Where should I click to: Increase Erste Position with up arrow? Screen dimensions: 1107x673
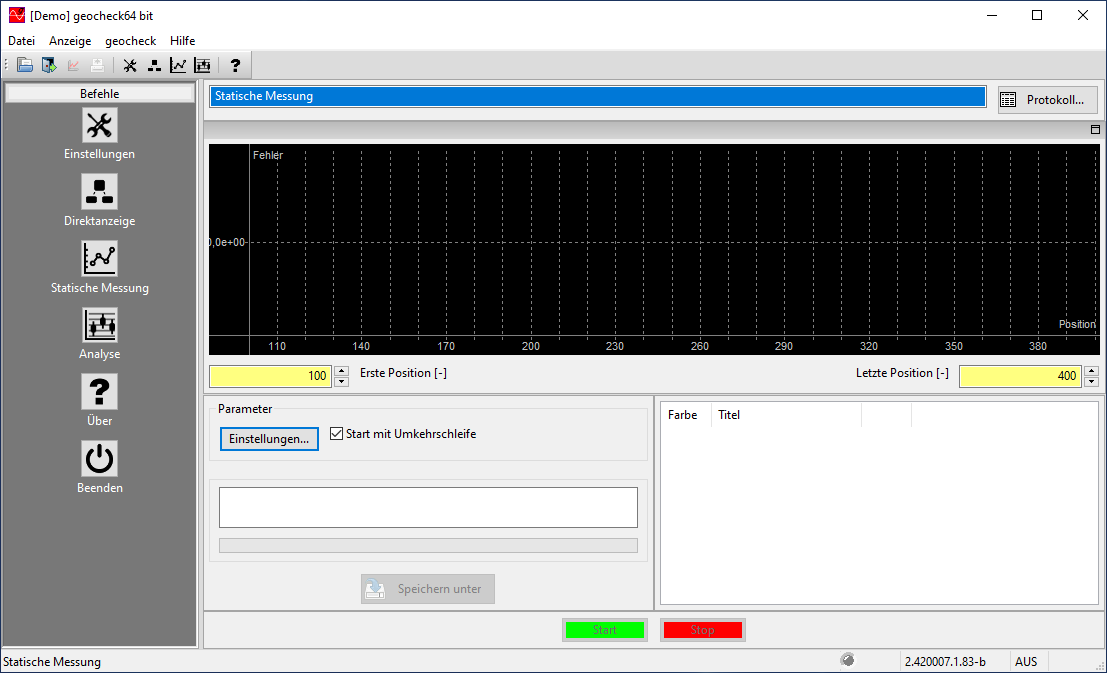341,371
